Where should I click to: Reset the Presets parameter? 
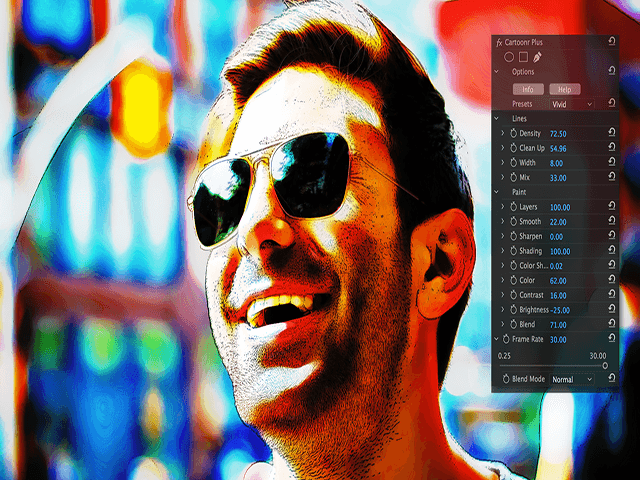(x=611, y=102)
